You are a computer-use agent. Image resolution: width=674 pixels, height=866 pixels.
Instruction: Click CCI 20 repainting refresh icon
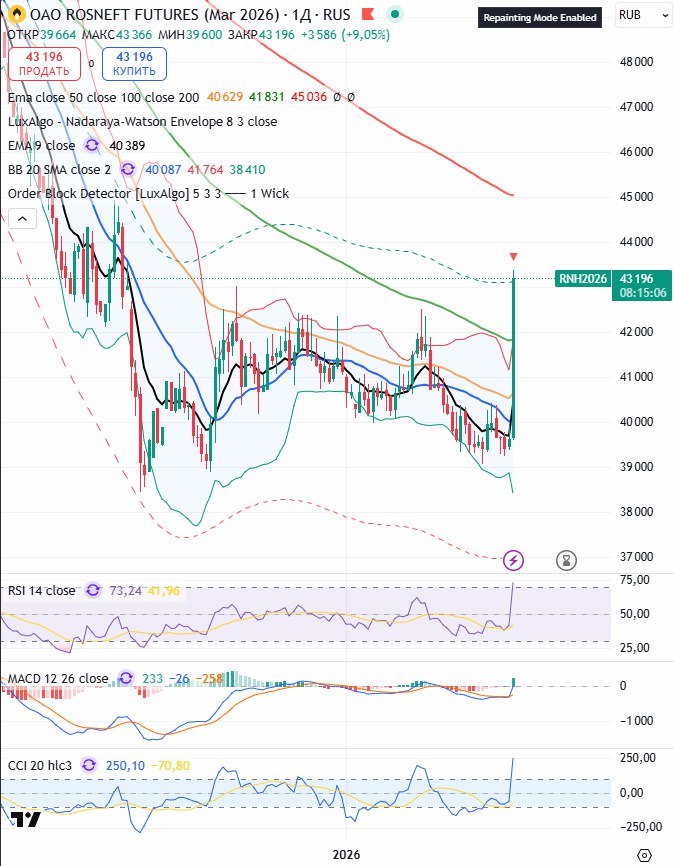click(89, 765)
